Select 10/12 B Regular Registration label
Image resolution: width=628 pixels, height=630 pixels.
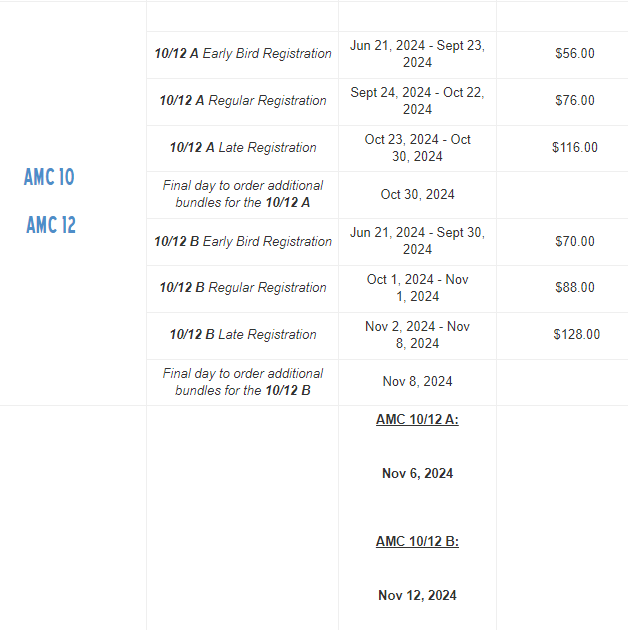(x=243, y=288)
